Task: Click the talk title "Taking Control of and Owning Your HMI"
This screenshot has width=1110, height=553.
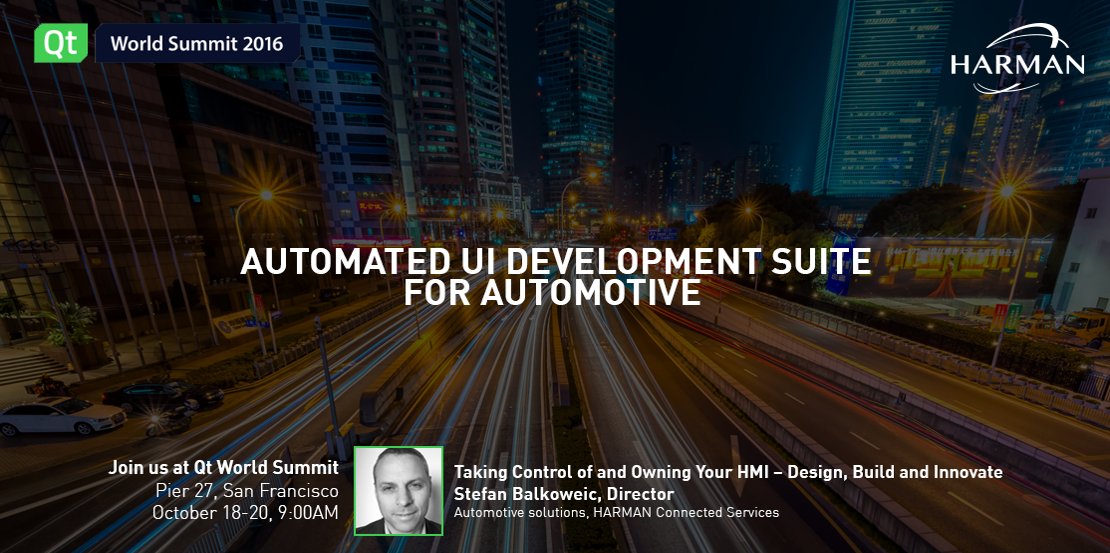Action: (x=613, y=472)
